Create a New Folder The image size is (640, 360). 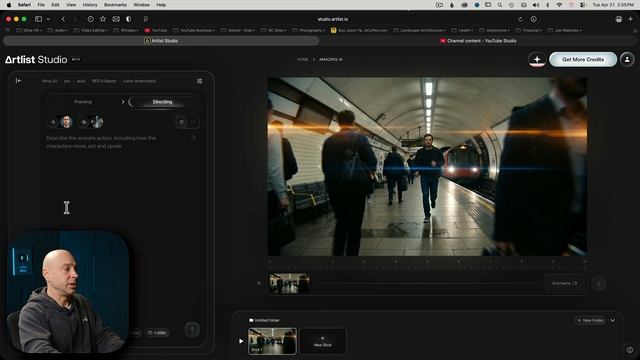click(590, 320)
